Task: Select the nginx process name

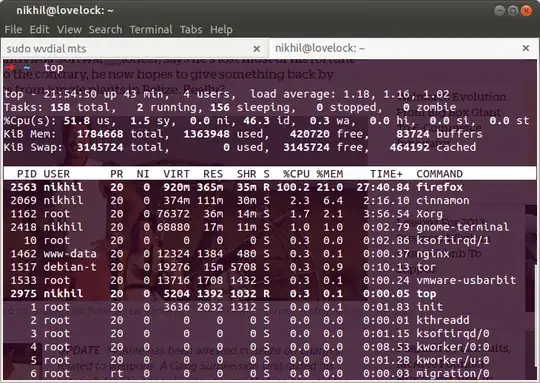Action: point(433,254)
